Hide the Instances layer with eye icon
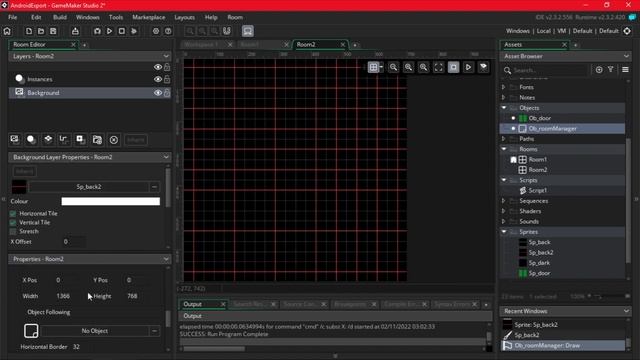Screen dimensions: 640x360 click(x=158, y=79)
